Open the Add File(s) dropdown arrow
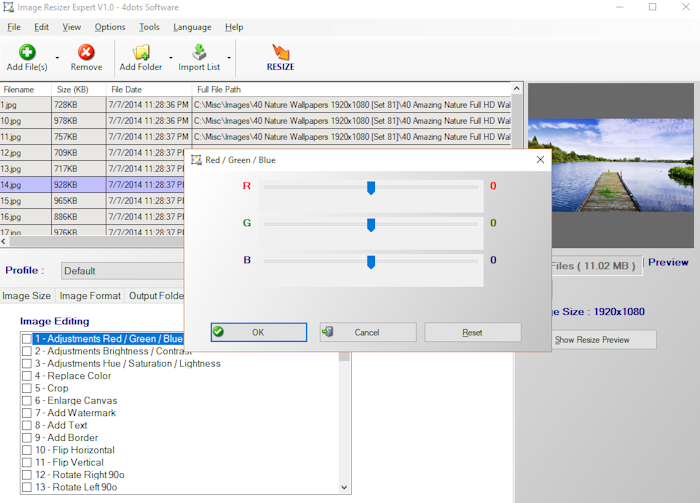The image size is (700, 503). (x=57, y=58)
